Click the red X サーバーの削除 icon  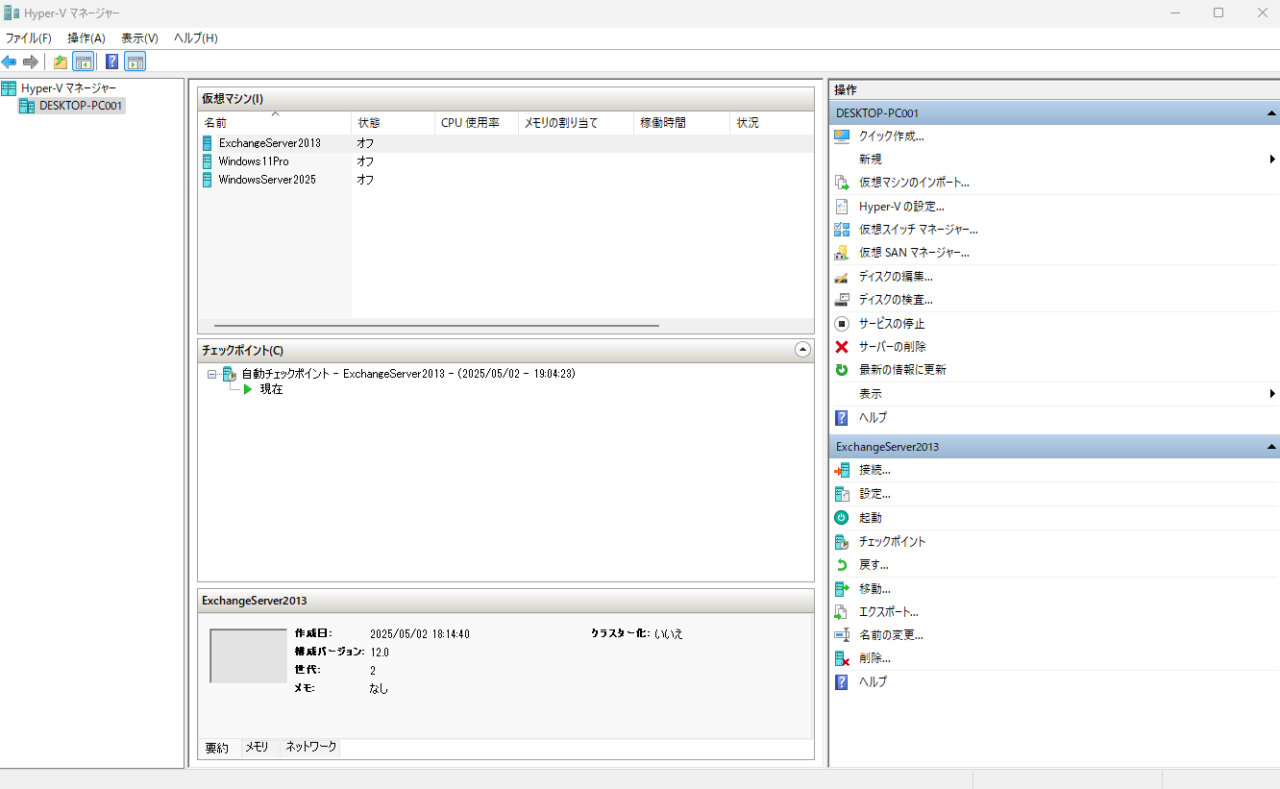[x=841, y=346]
